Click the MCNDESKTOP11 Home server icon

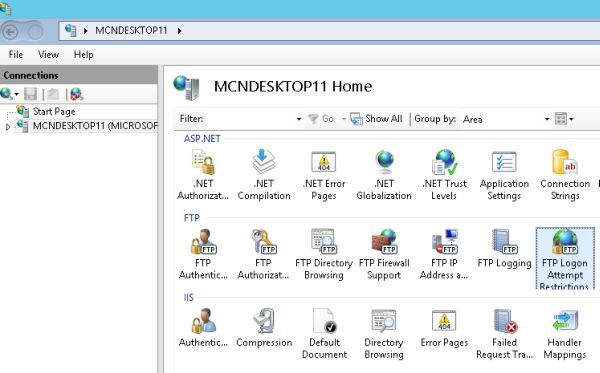pos(186,87)
